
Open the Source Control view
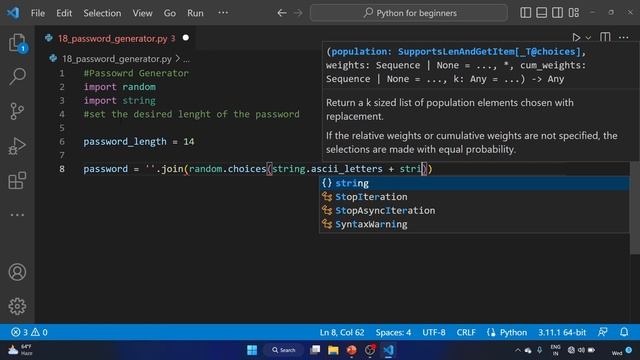click(x=17, y=111)
